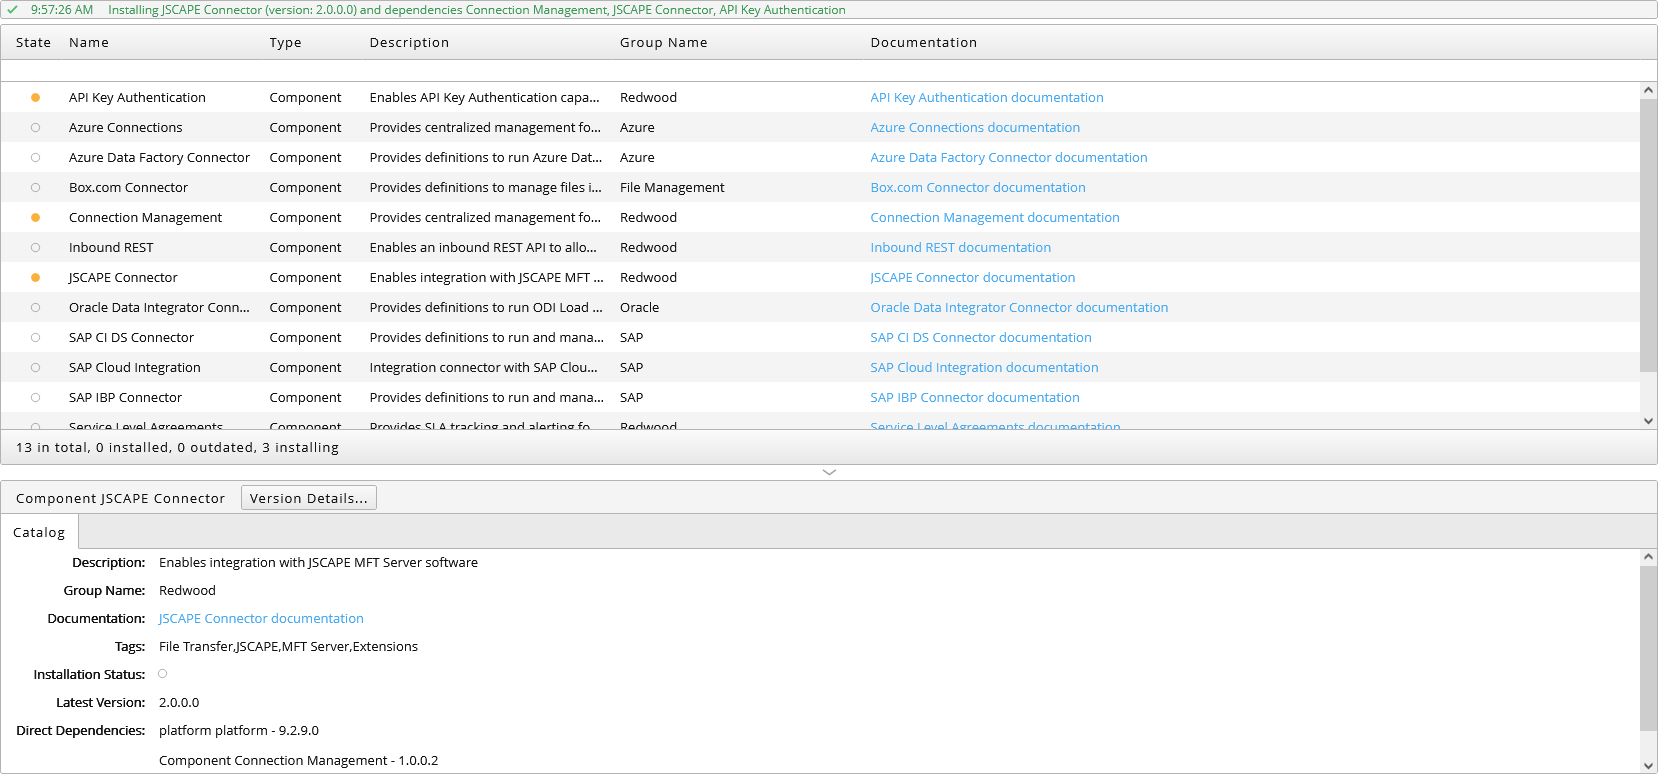
Task: Sort by the Group Name column header
Action: [x=663, y=43]
